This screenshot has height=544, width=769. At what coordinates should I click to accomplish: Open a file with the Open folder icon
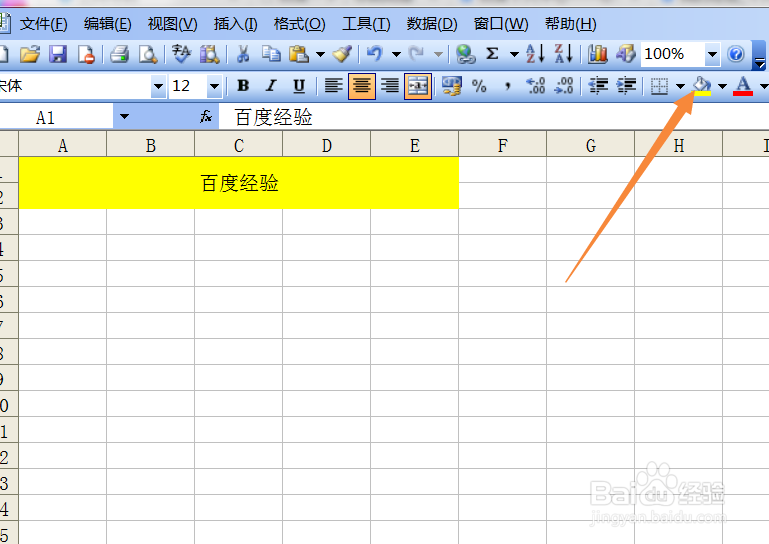click(x=30, y=54)
